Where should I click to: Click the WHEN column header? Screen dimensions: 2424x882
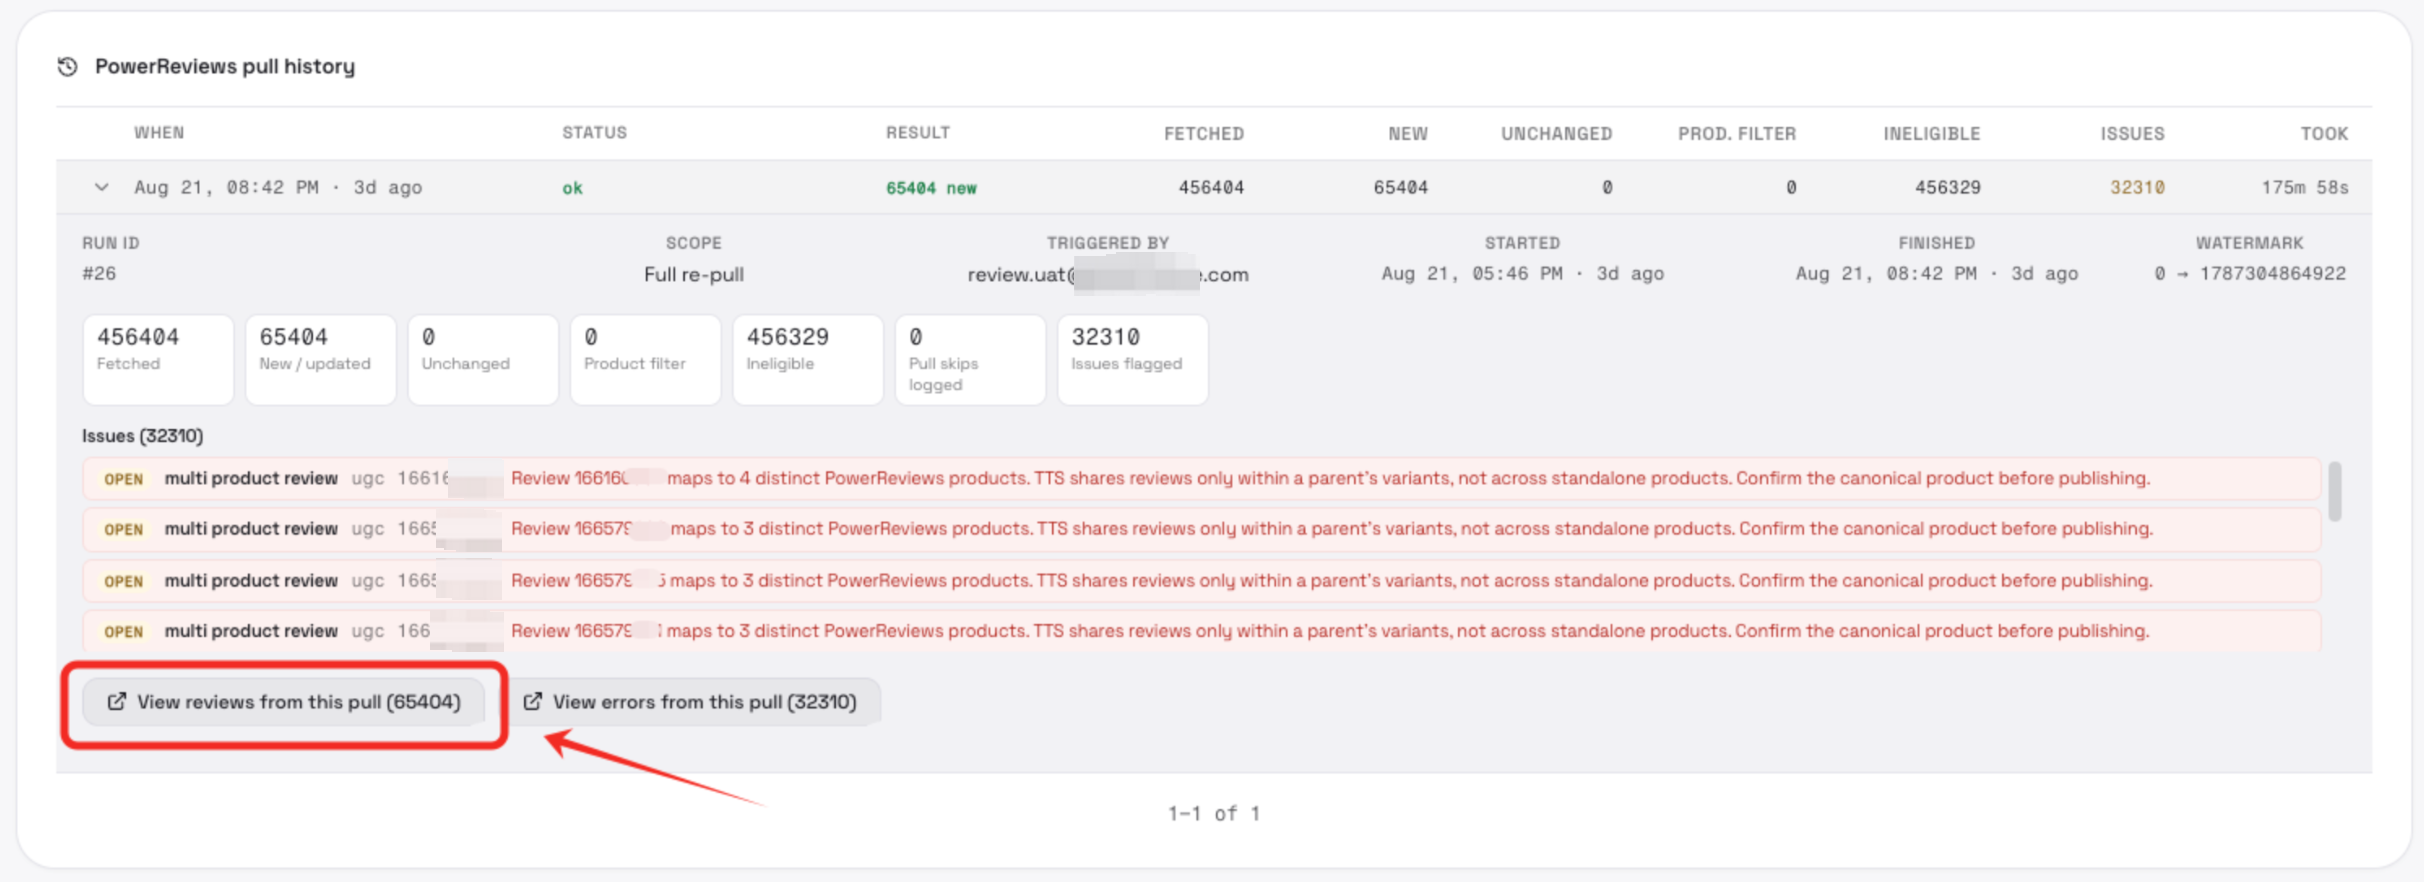[159, 133]
